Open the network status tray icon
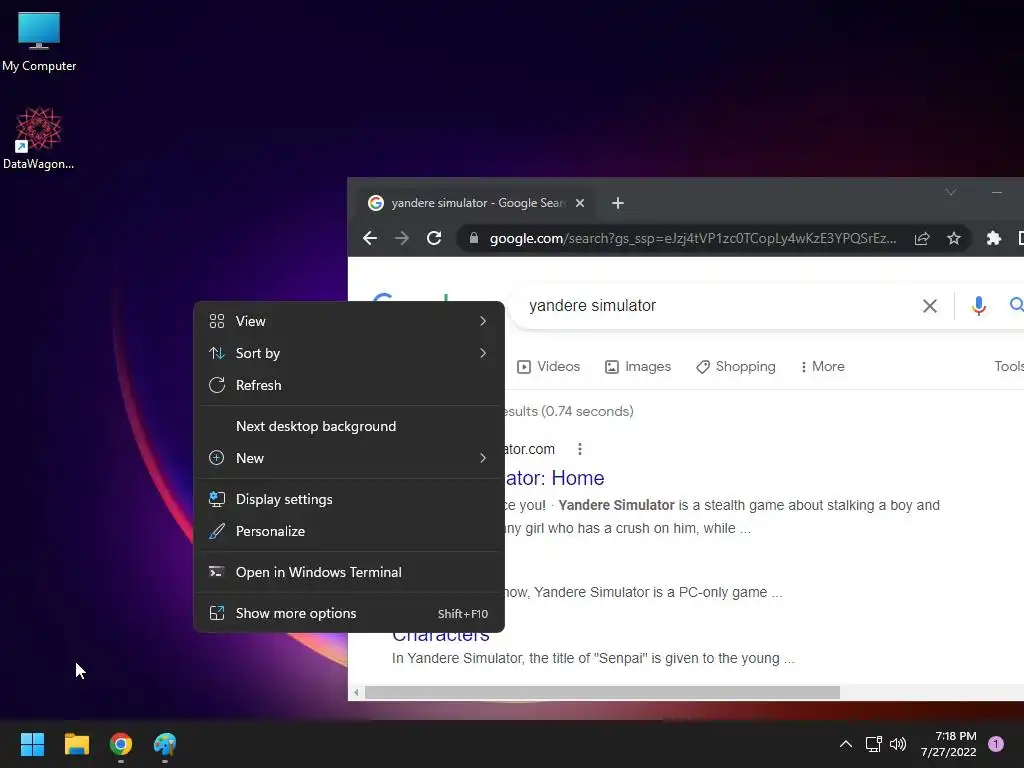 (x=873, y=744)
